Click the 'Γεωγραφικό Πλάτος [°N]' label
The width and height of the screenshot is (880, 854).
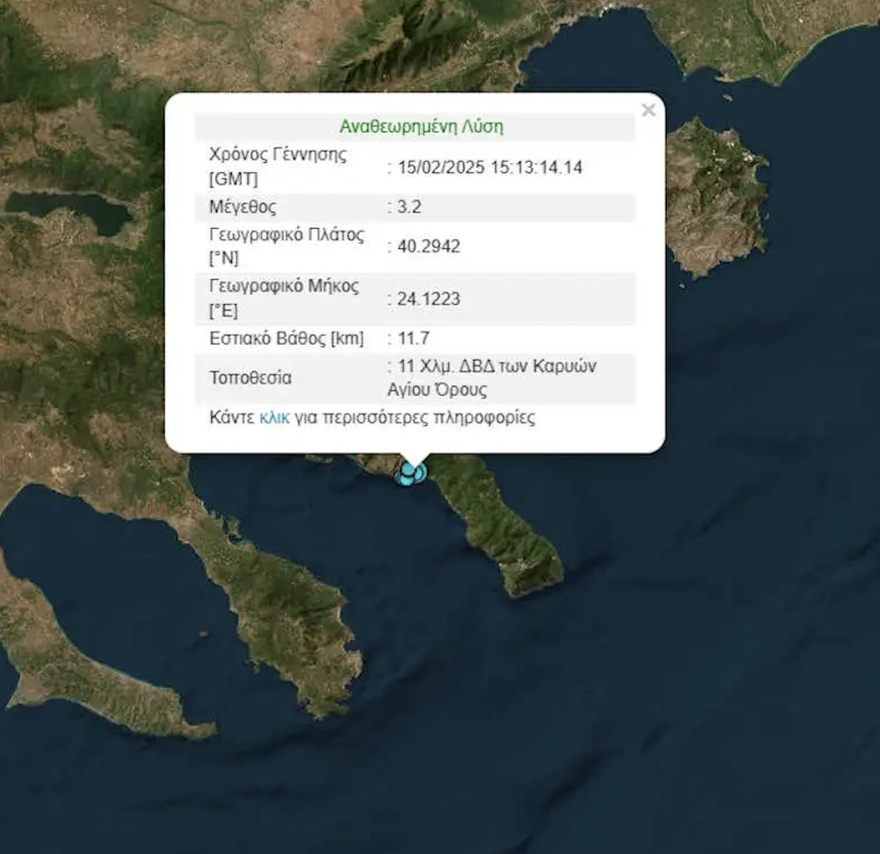pyautogui.click(x=287, y=247)
